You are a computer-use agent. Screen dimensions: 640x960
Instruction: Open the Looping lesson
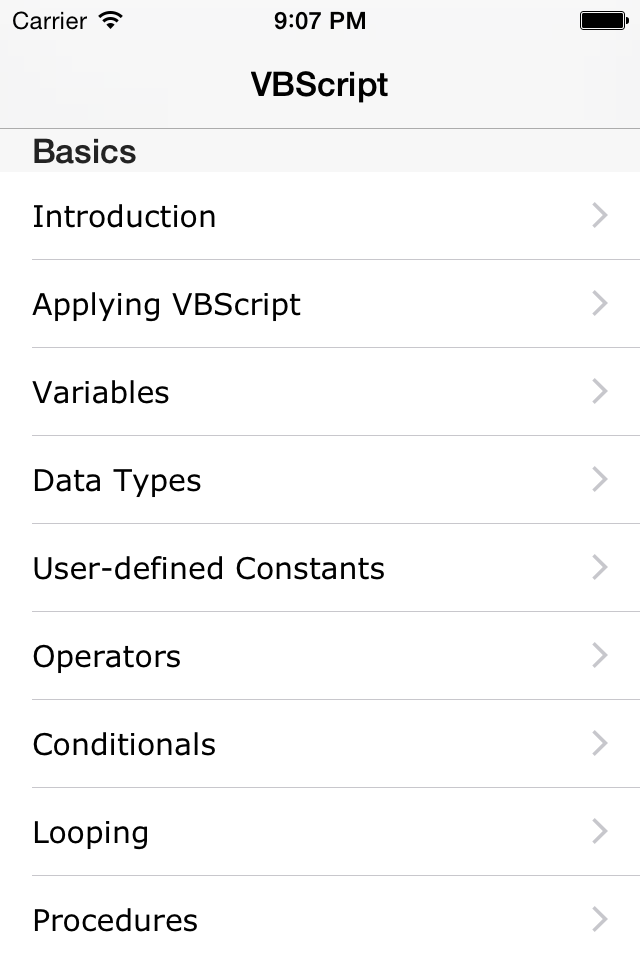coord(91,832)
